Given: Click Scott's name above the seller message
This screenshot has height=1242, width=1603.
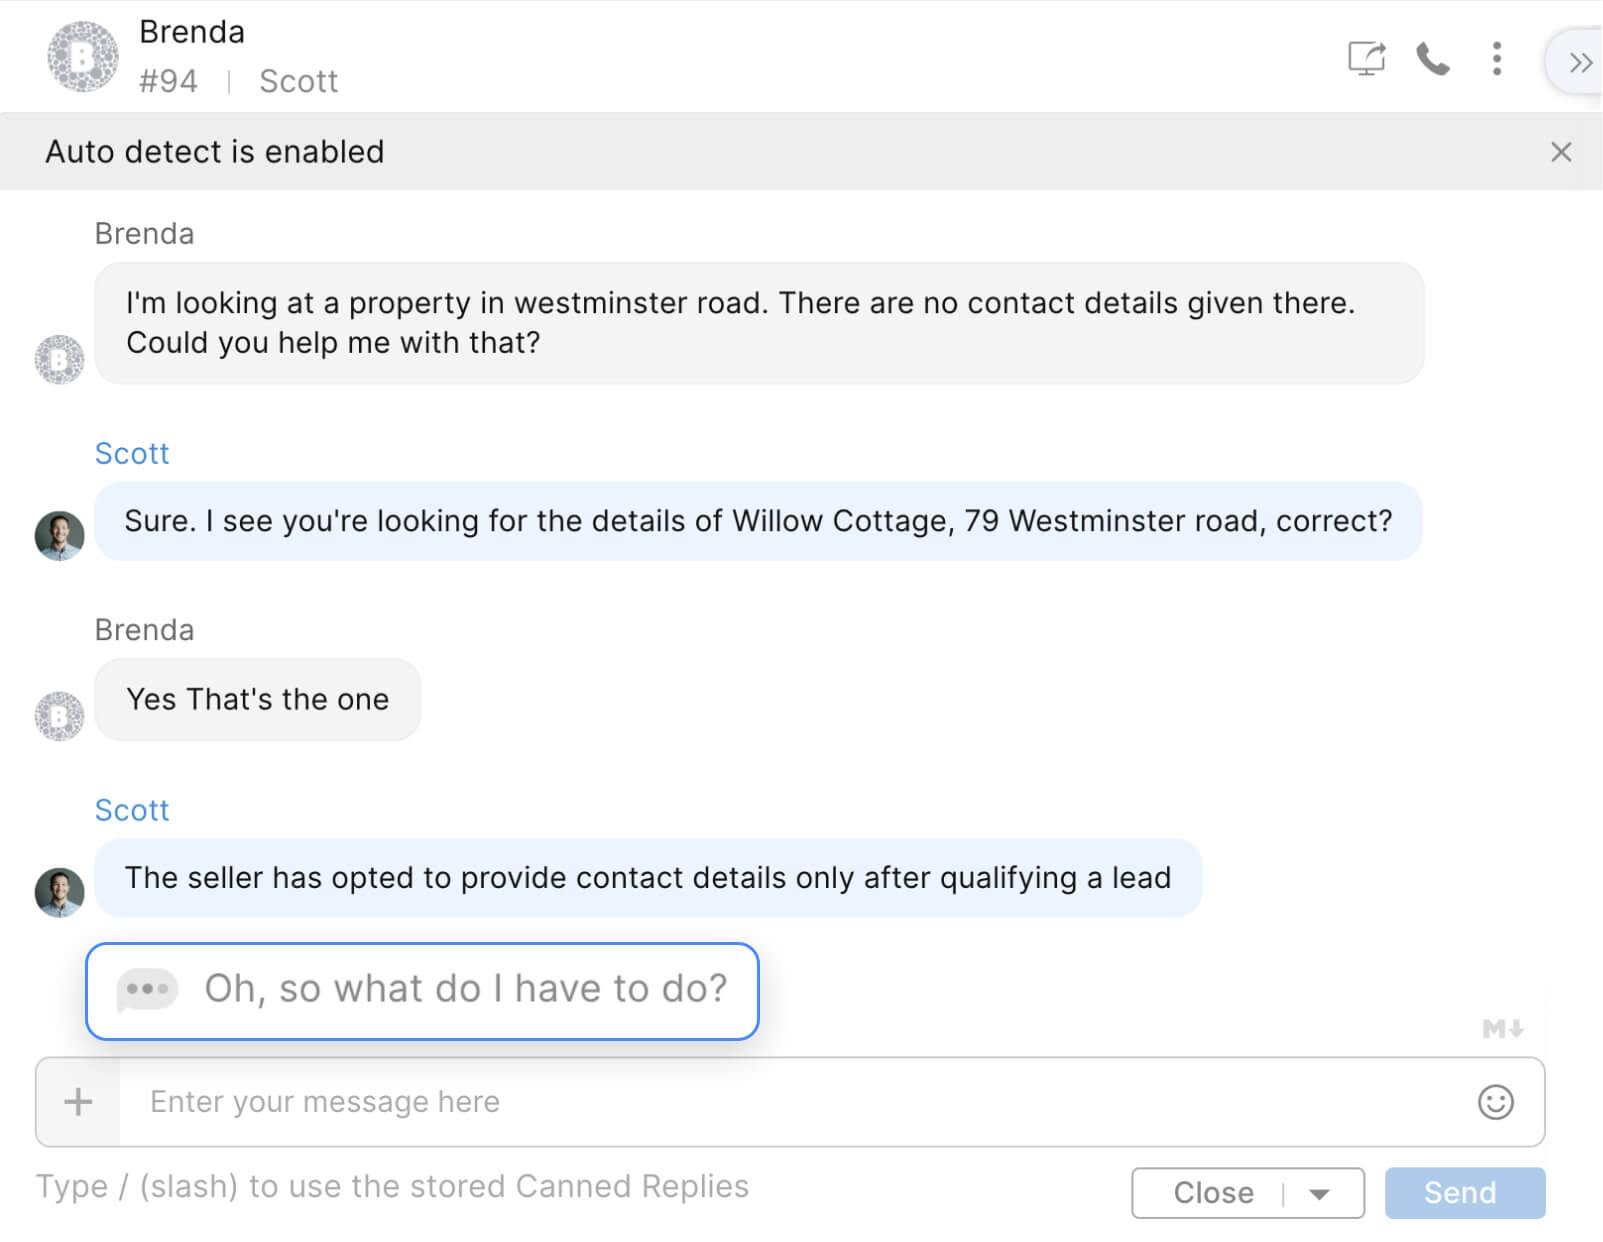Looking at the screenshot, I should pyautogui.click(x=132, y=810).
